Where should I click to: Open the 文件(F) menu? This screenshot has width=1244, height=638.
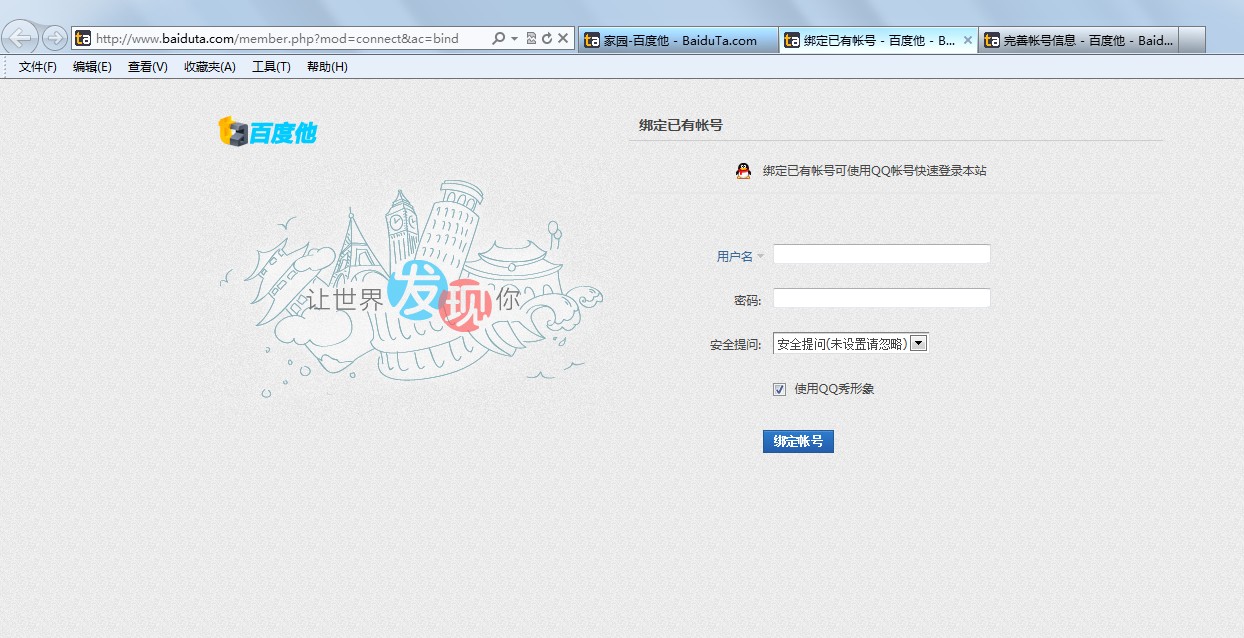click(x=38, y=67)
